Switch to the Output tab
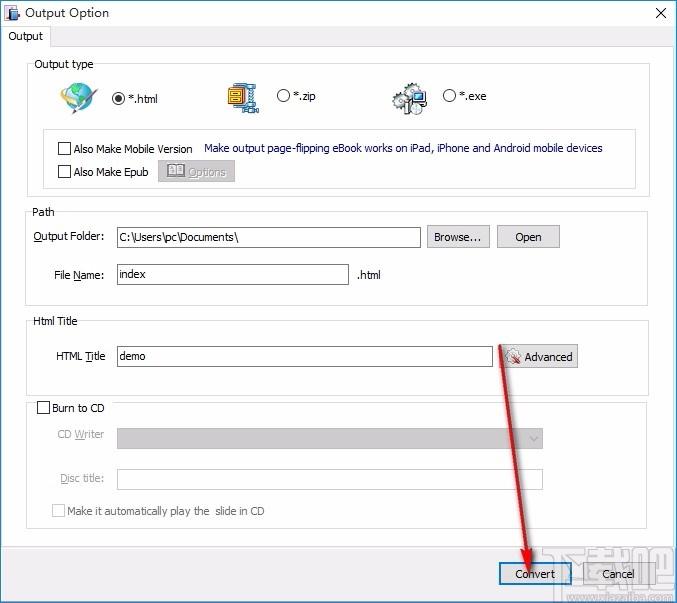Image resolution: width=677 pixels, height=603 pixels. 25,36
